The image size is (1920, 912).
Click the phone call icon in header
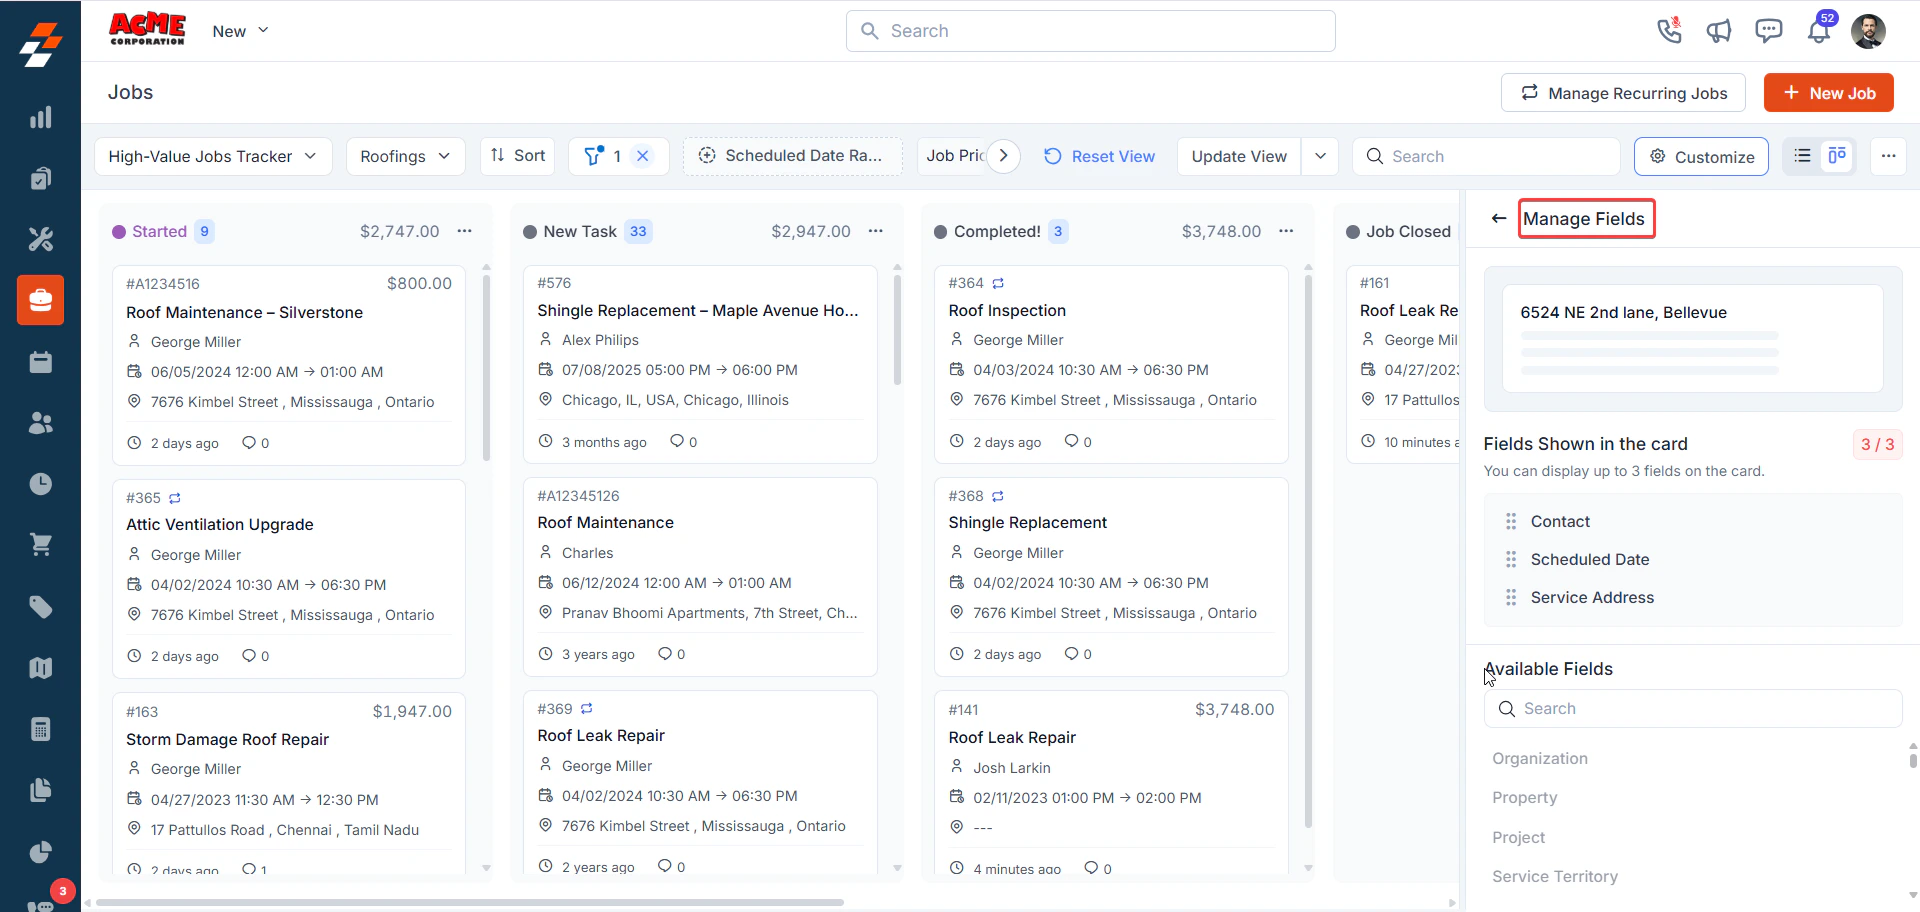pyautogui.click(x=1669, y=31)
